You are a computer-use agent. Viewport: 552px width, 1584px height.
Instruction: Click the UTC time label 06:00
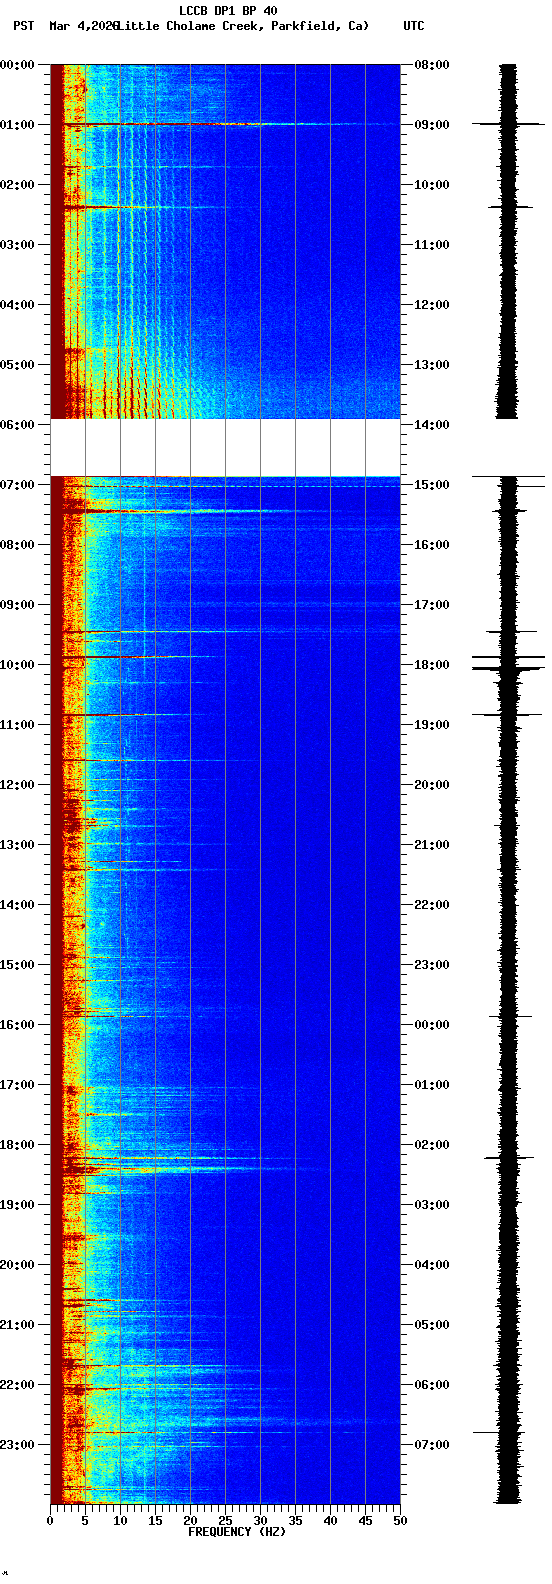click(x=431, y=1385)
